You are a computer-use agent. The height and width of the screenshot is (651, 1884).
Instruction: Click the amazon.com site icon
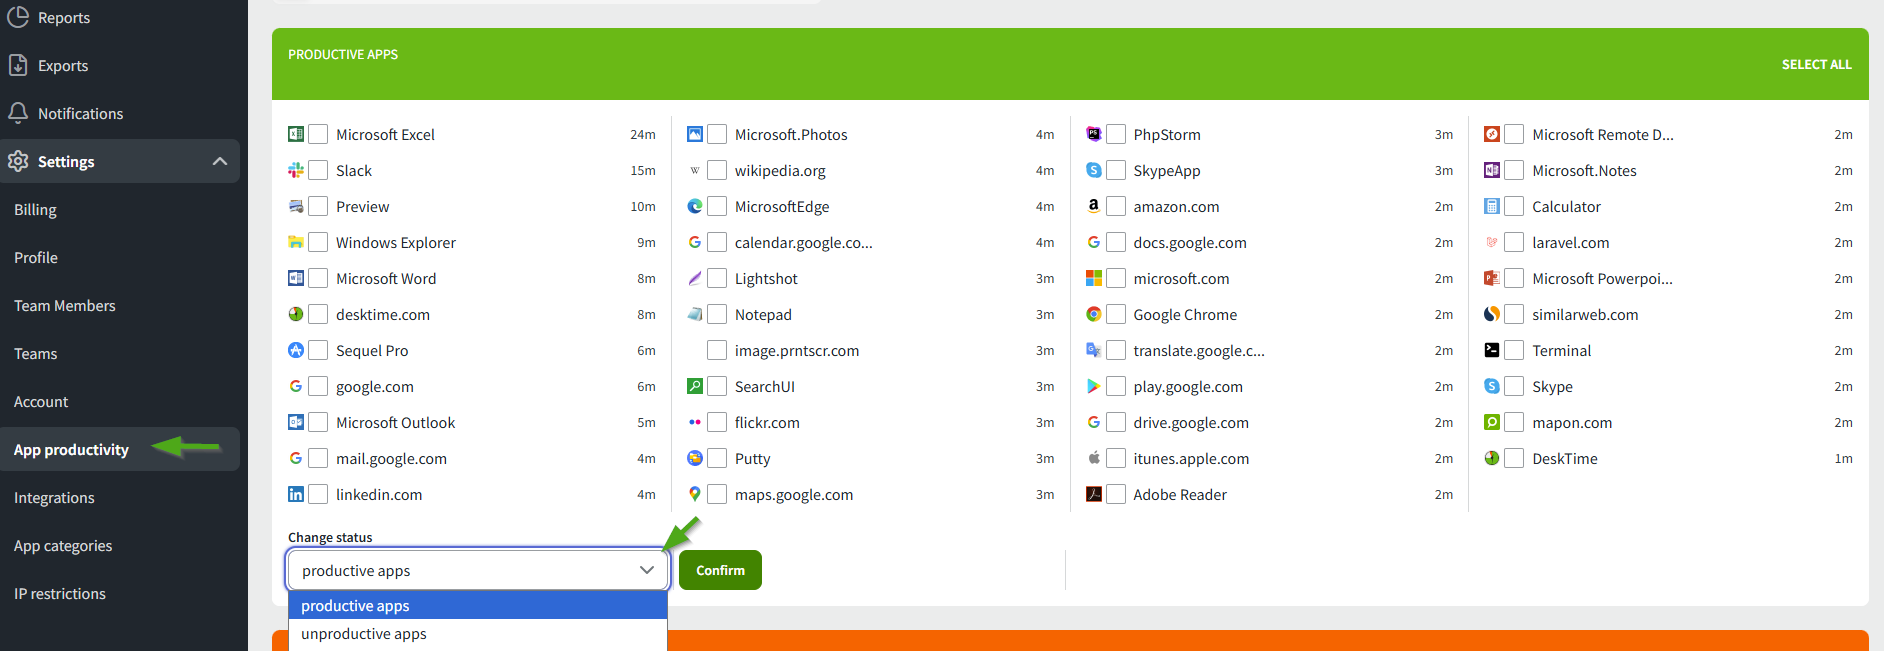point(1094,206)
